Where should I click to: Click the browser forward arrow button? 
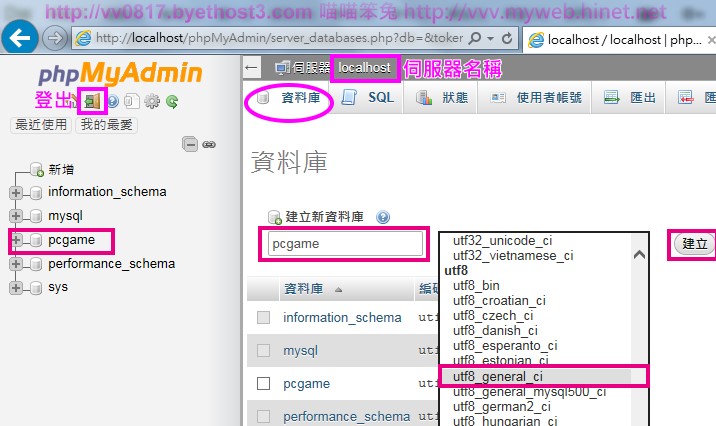pyautogui.click(x=55, y=38)
